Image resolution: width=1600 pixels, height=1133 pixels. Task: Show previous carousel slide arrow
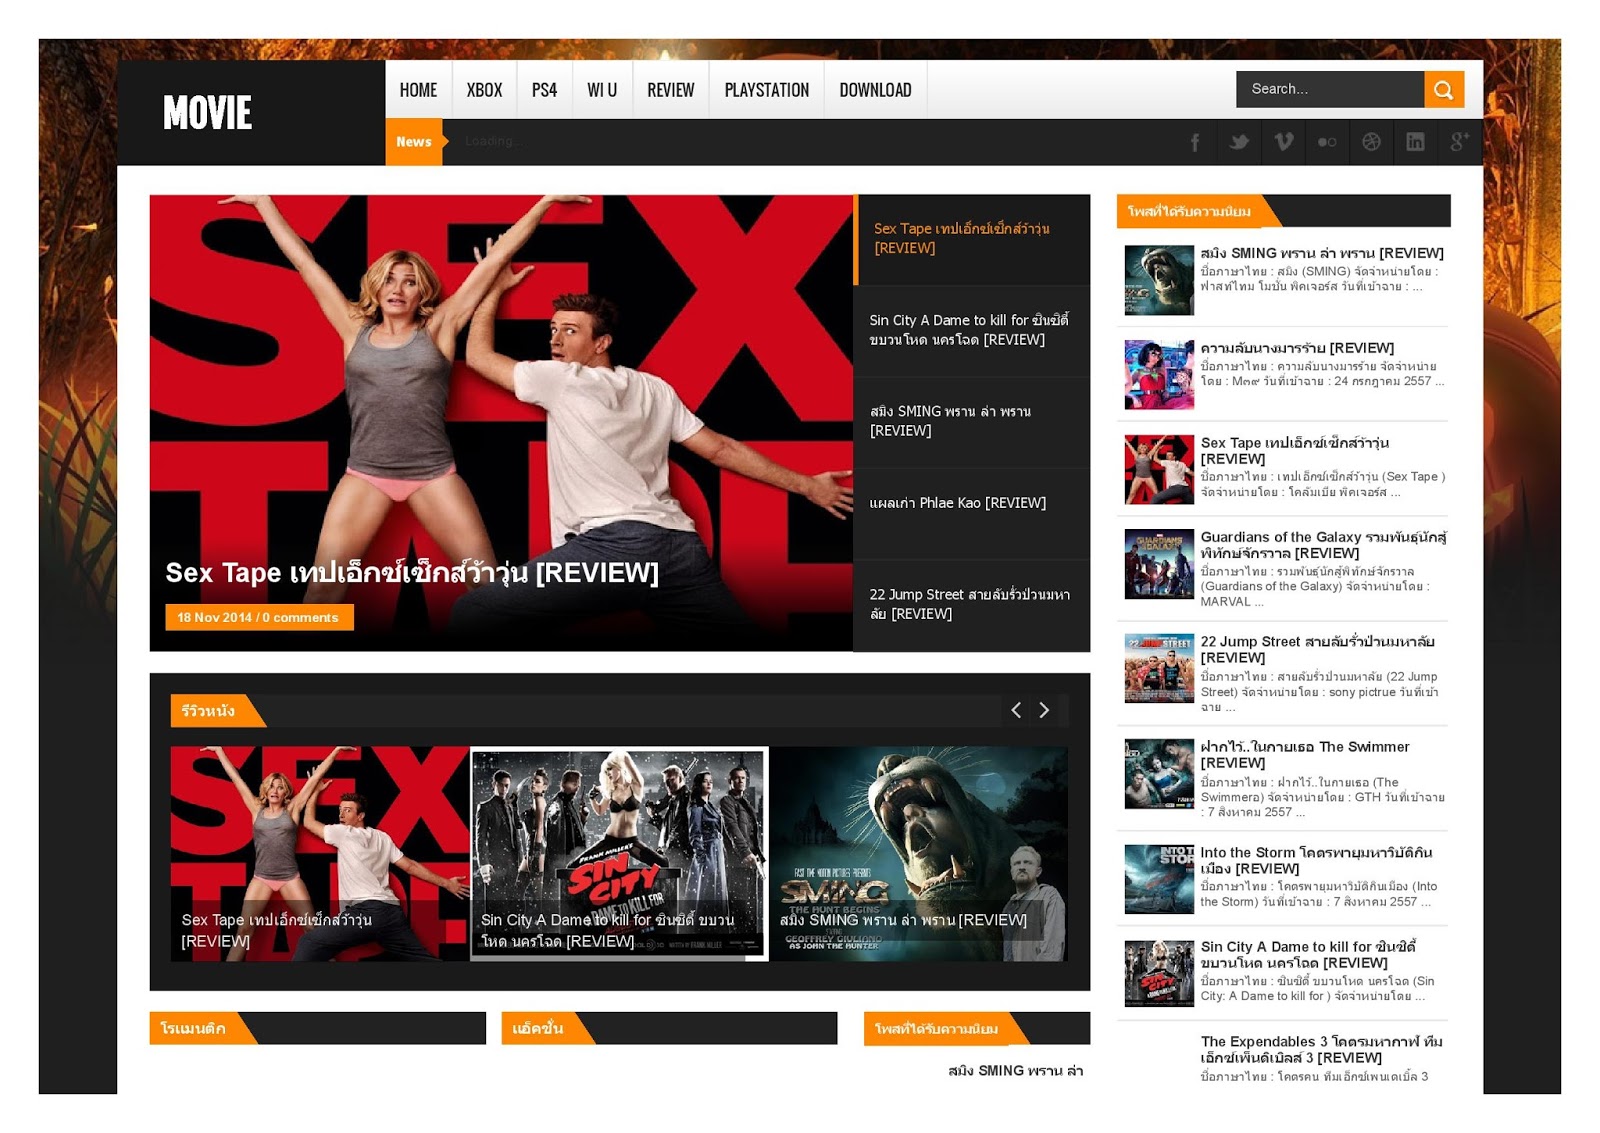tap(1016, 710)
